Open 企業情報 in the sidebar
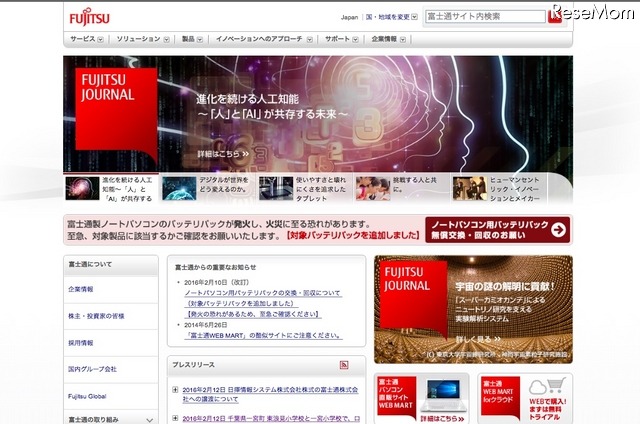Image resolution: width=640 pixels, height=424 pixels. pyautogui.click(x=81, y=289)
